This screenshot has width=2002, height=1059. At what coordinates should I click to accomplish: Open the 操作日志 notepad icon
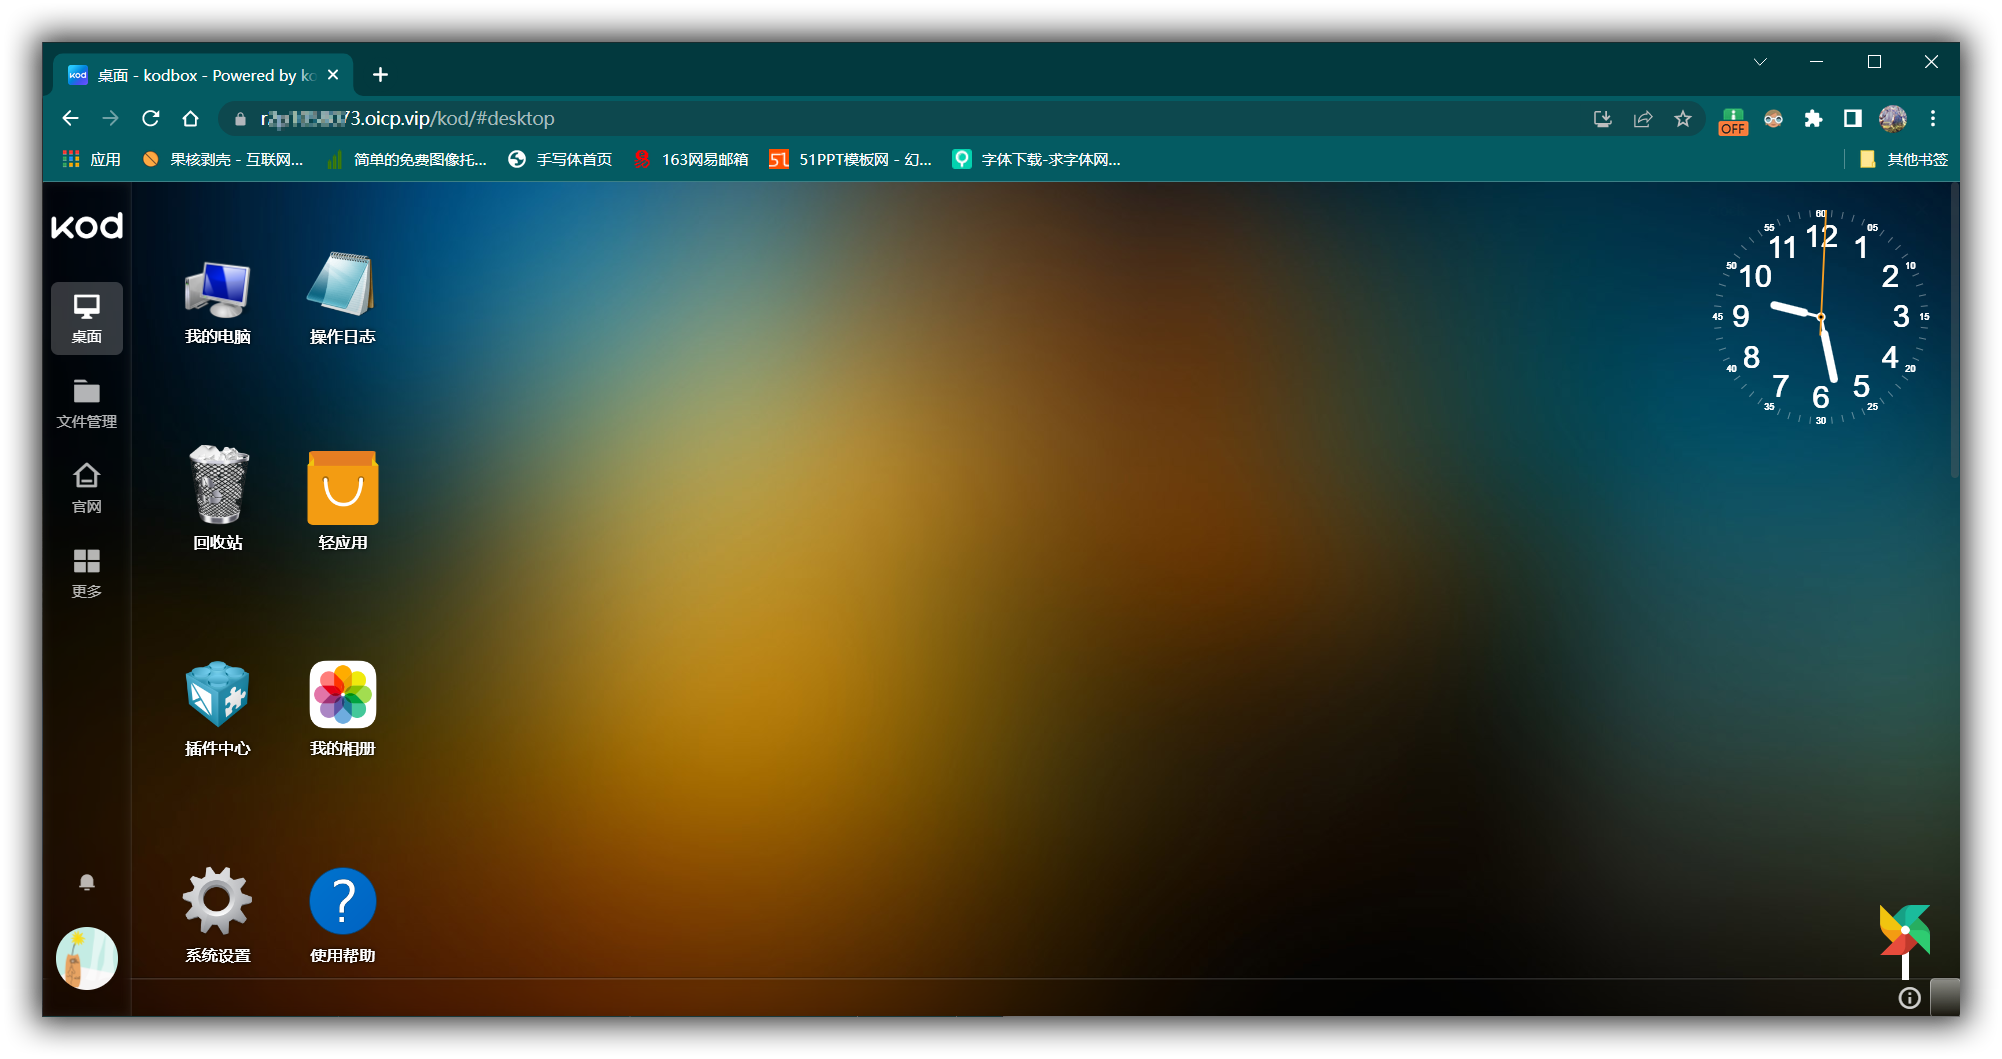click(342, 302)
